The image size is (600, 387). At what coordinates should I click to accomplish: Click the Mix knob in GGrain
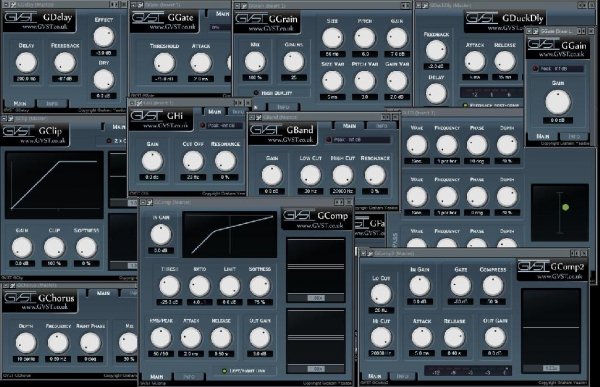click(255, 62)
